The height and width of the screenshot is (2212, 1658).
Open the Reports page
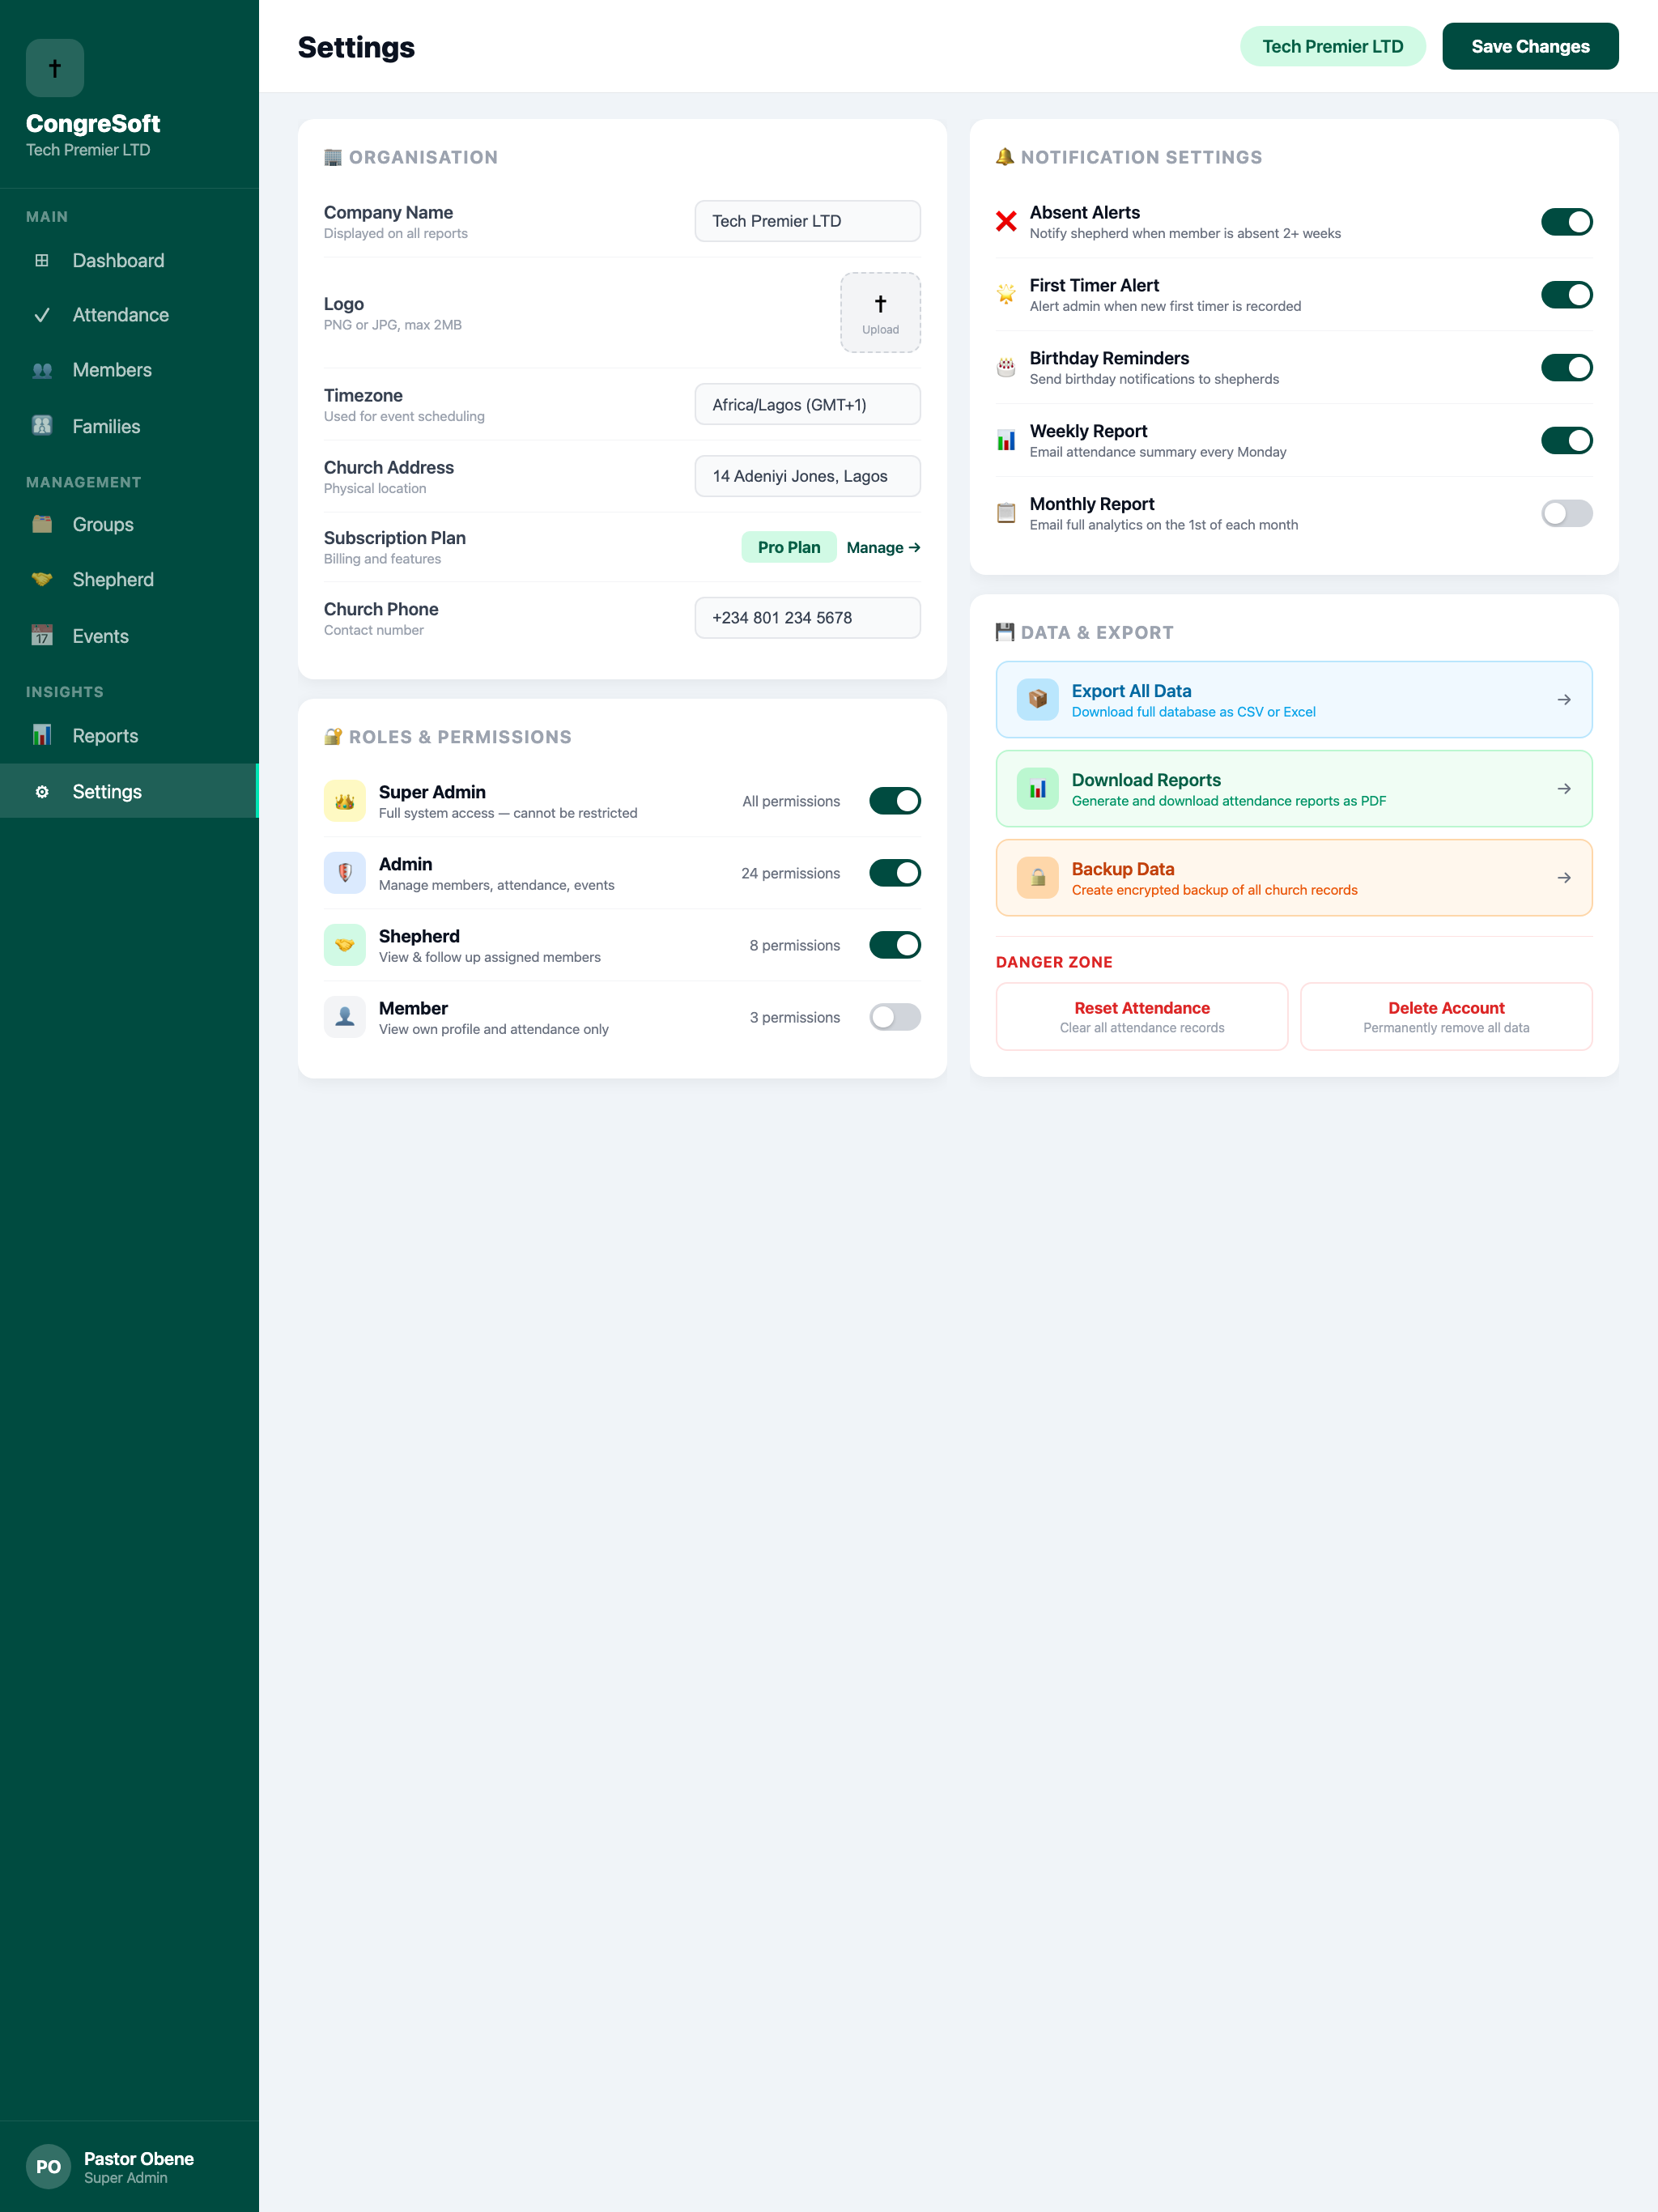click(129, 736)
